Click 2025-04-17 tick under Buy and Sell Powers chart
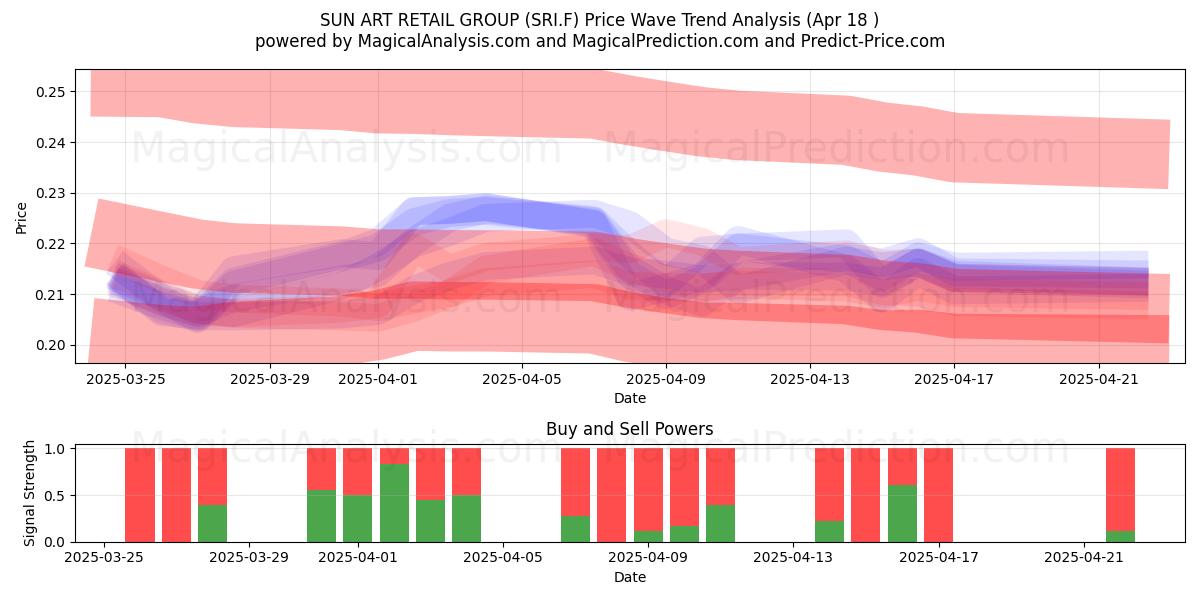The height and width of the screenshot is (600, 1200). [938, 558]
